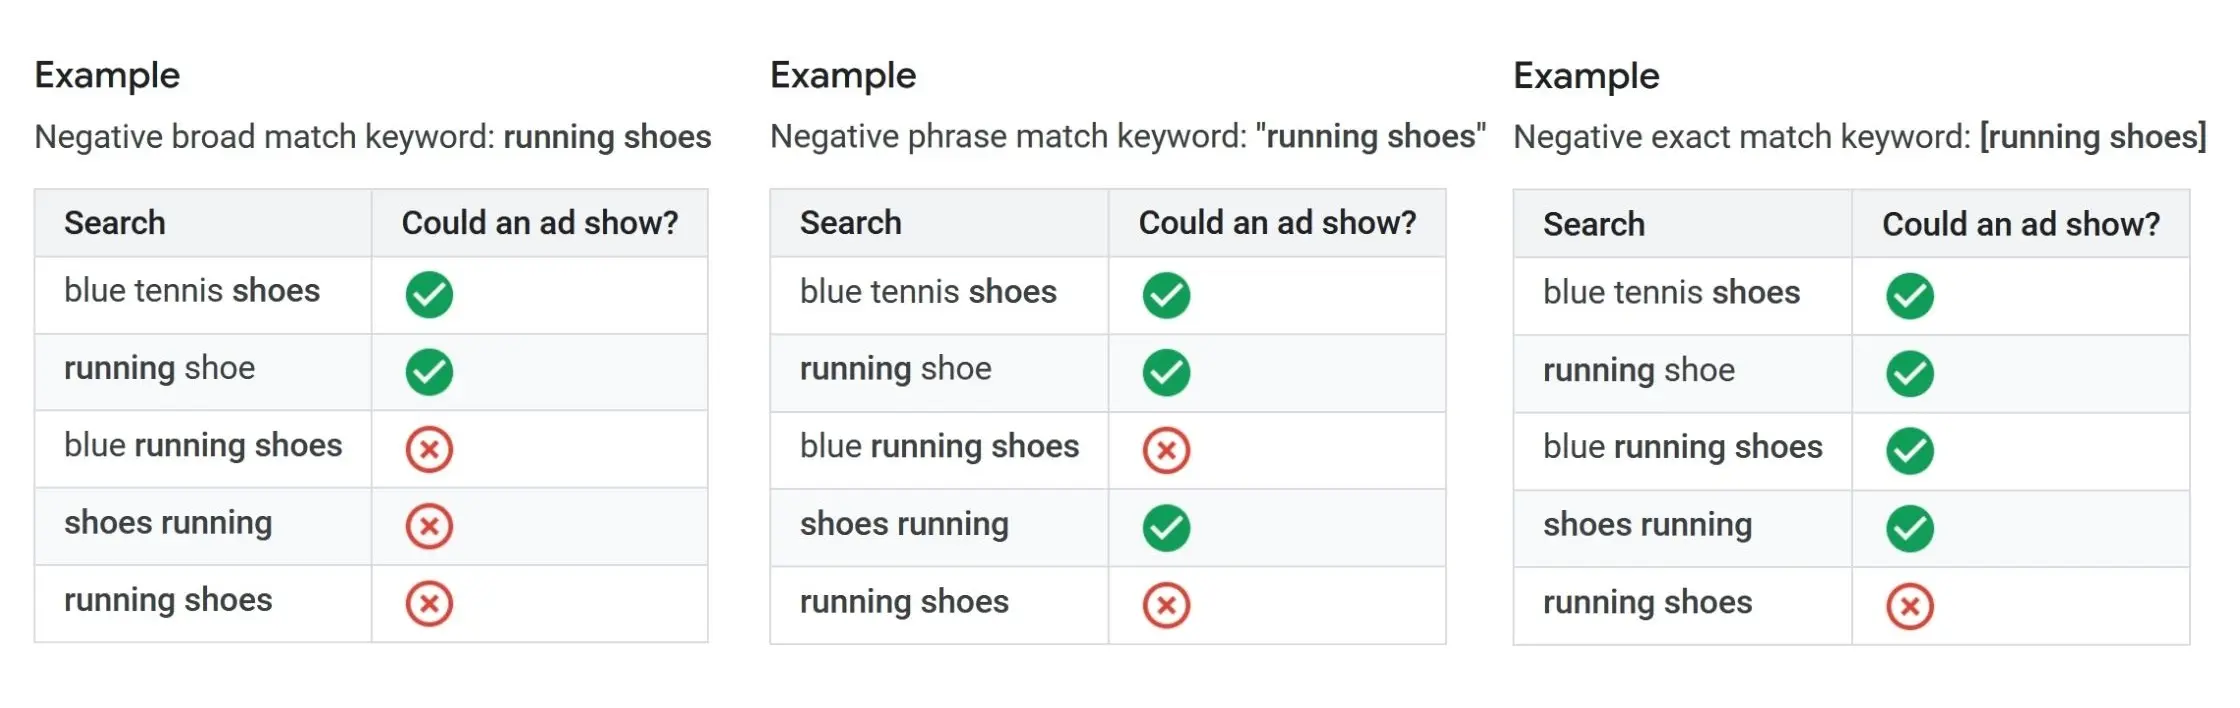Click 'running shoe' cell in exact match table
This screenshot has height=708, width=2240.
click(1638, 370)
